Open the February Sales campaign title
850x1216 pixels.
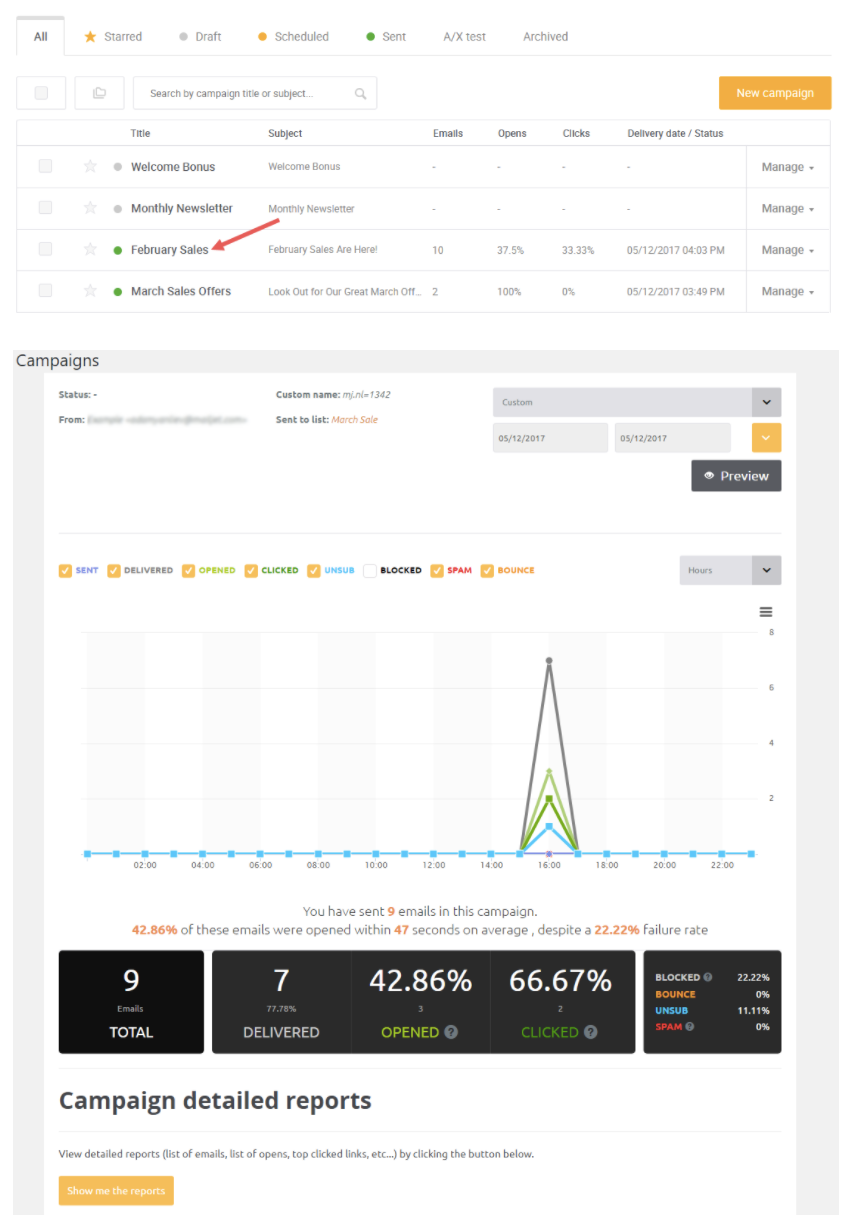170,250
